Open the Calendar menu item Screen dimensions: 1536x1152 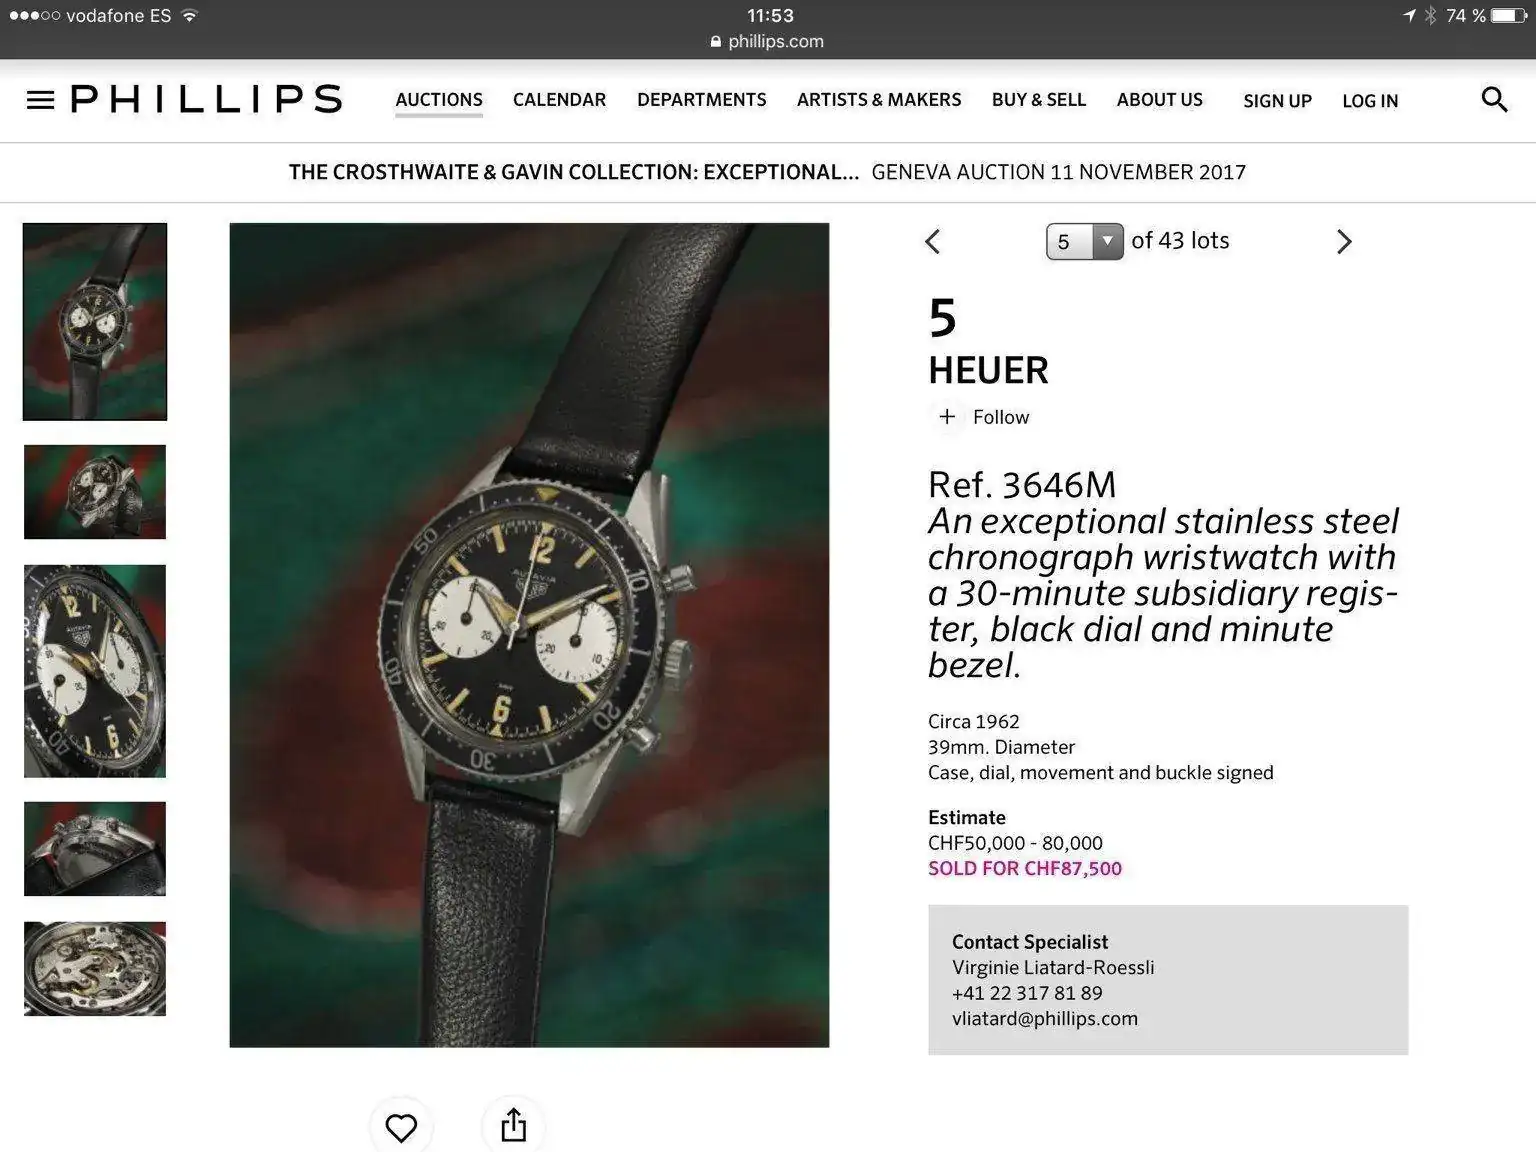[559, 100]
